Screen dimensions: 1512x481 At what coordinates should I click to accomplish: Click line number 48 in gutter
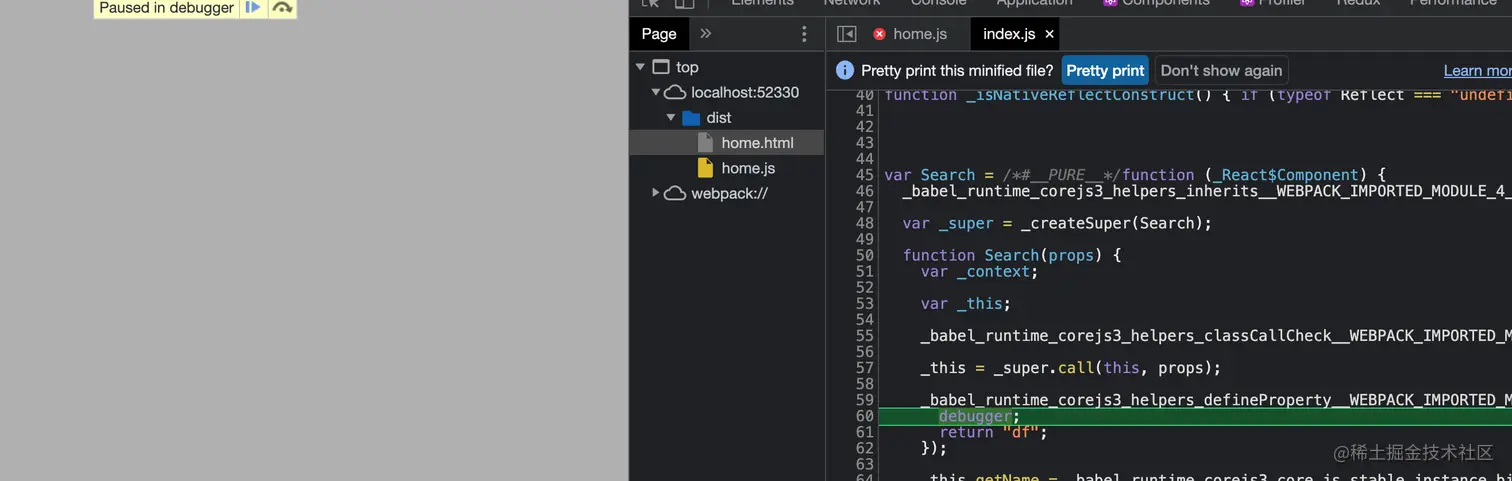pos(864,223)
